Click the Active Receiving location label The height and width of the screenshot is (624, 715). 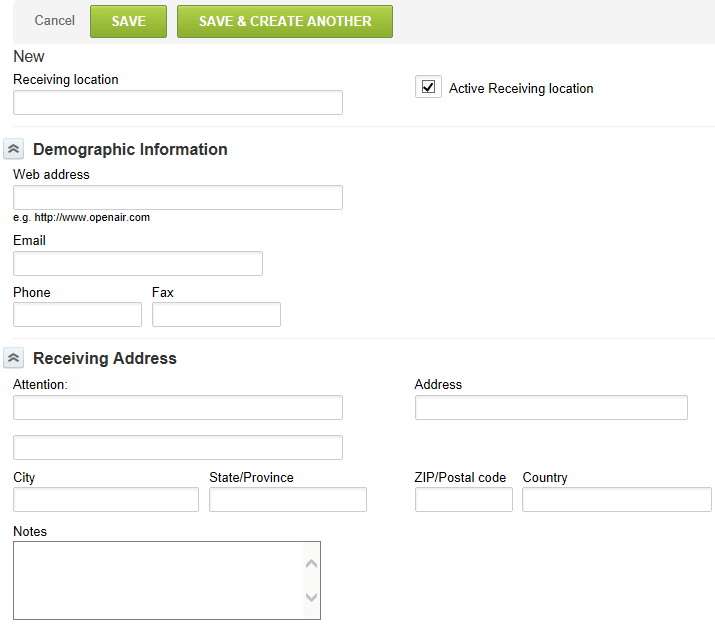tap(521, 88)
